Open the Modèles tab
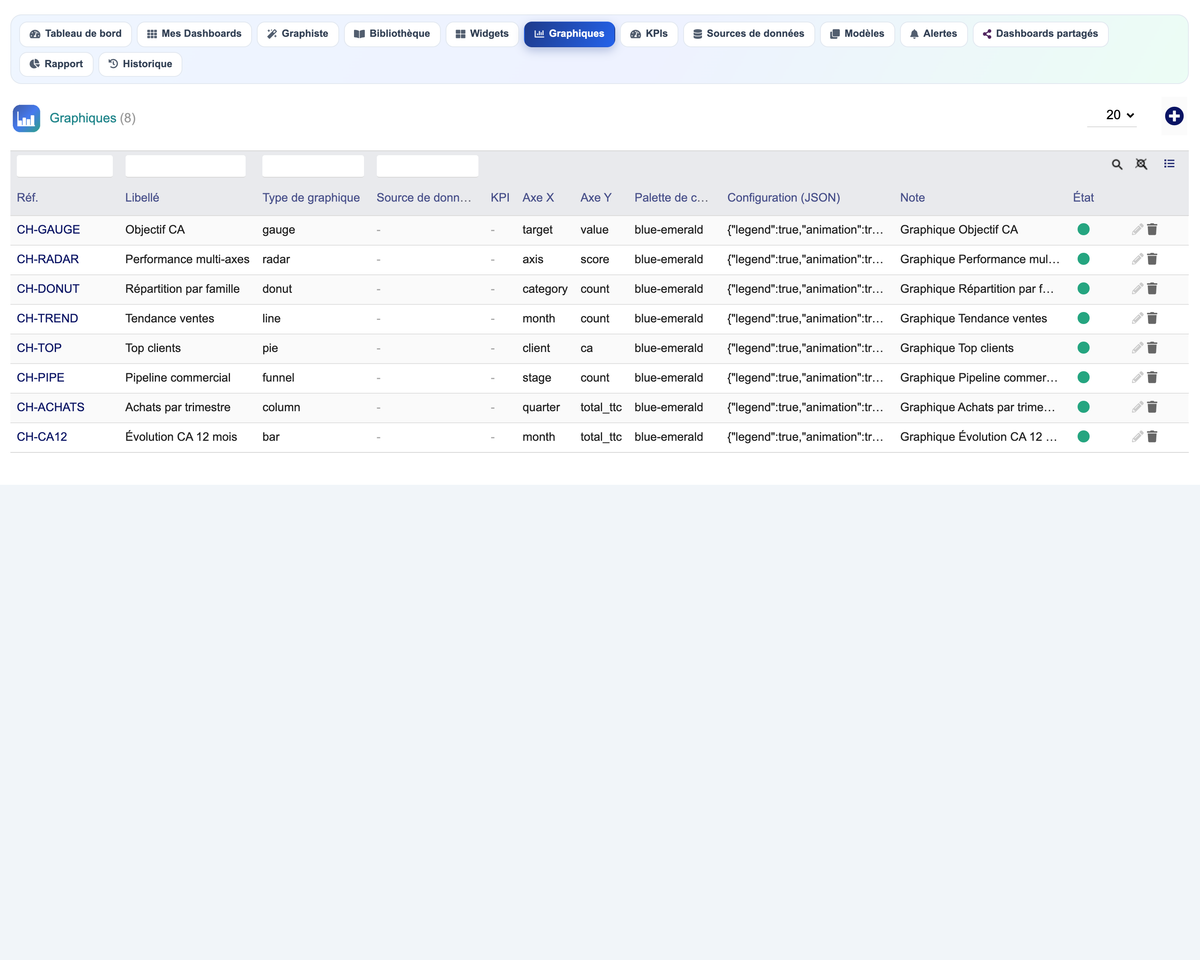 coord(857,34)
